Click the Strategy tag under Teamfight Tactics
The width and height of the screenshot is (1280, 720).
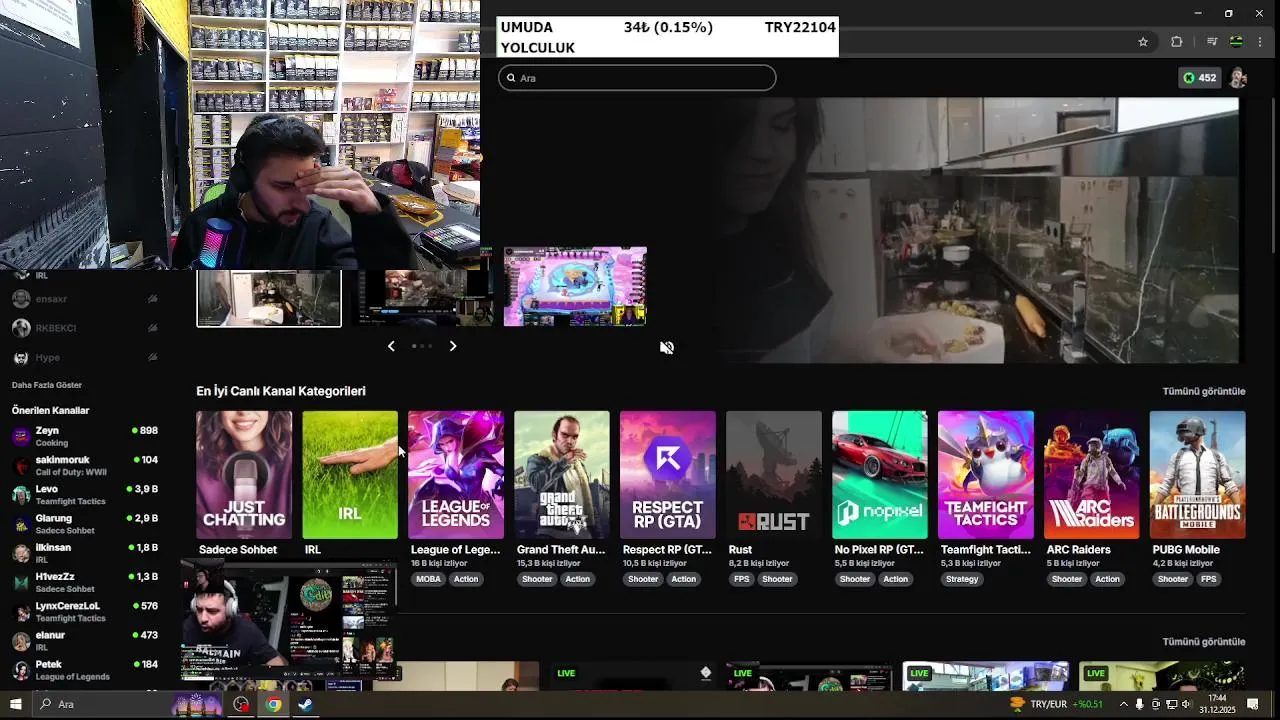962,579
